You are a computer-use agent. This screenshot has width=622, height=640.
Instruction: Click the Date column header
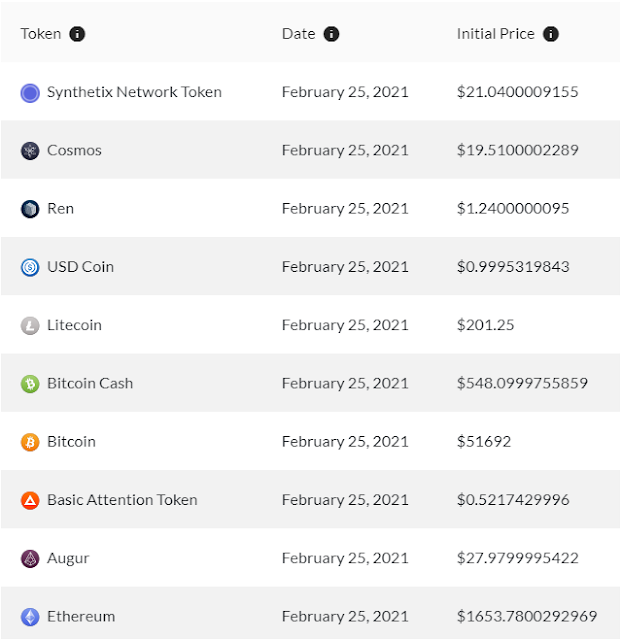[298, 34]
